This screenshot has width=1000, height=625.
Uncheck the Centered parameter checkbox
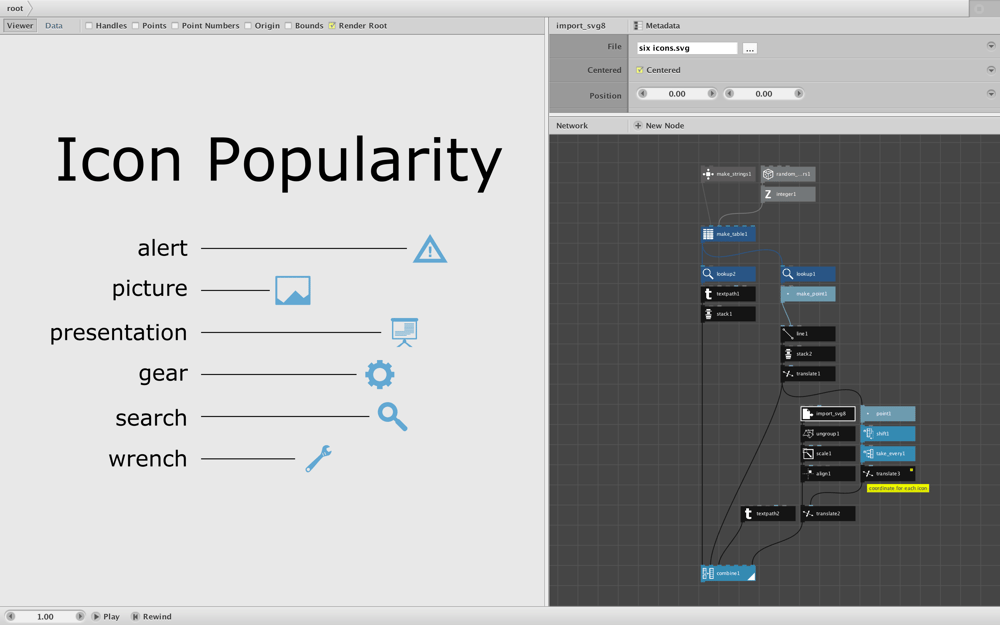click(x=640, y=70)
